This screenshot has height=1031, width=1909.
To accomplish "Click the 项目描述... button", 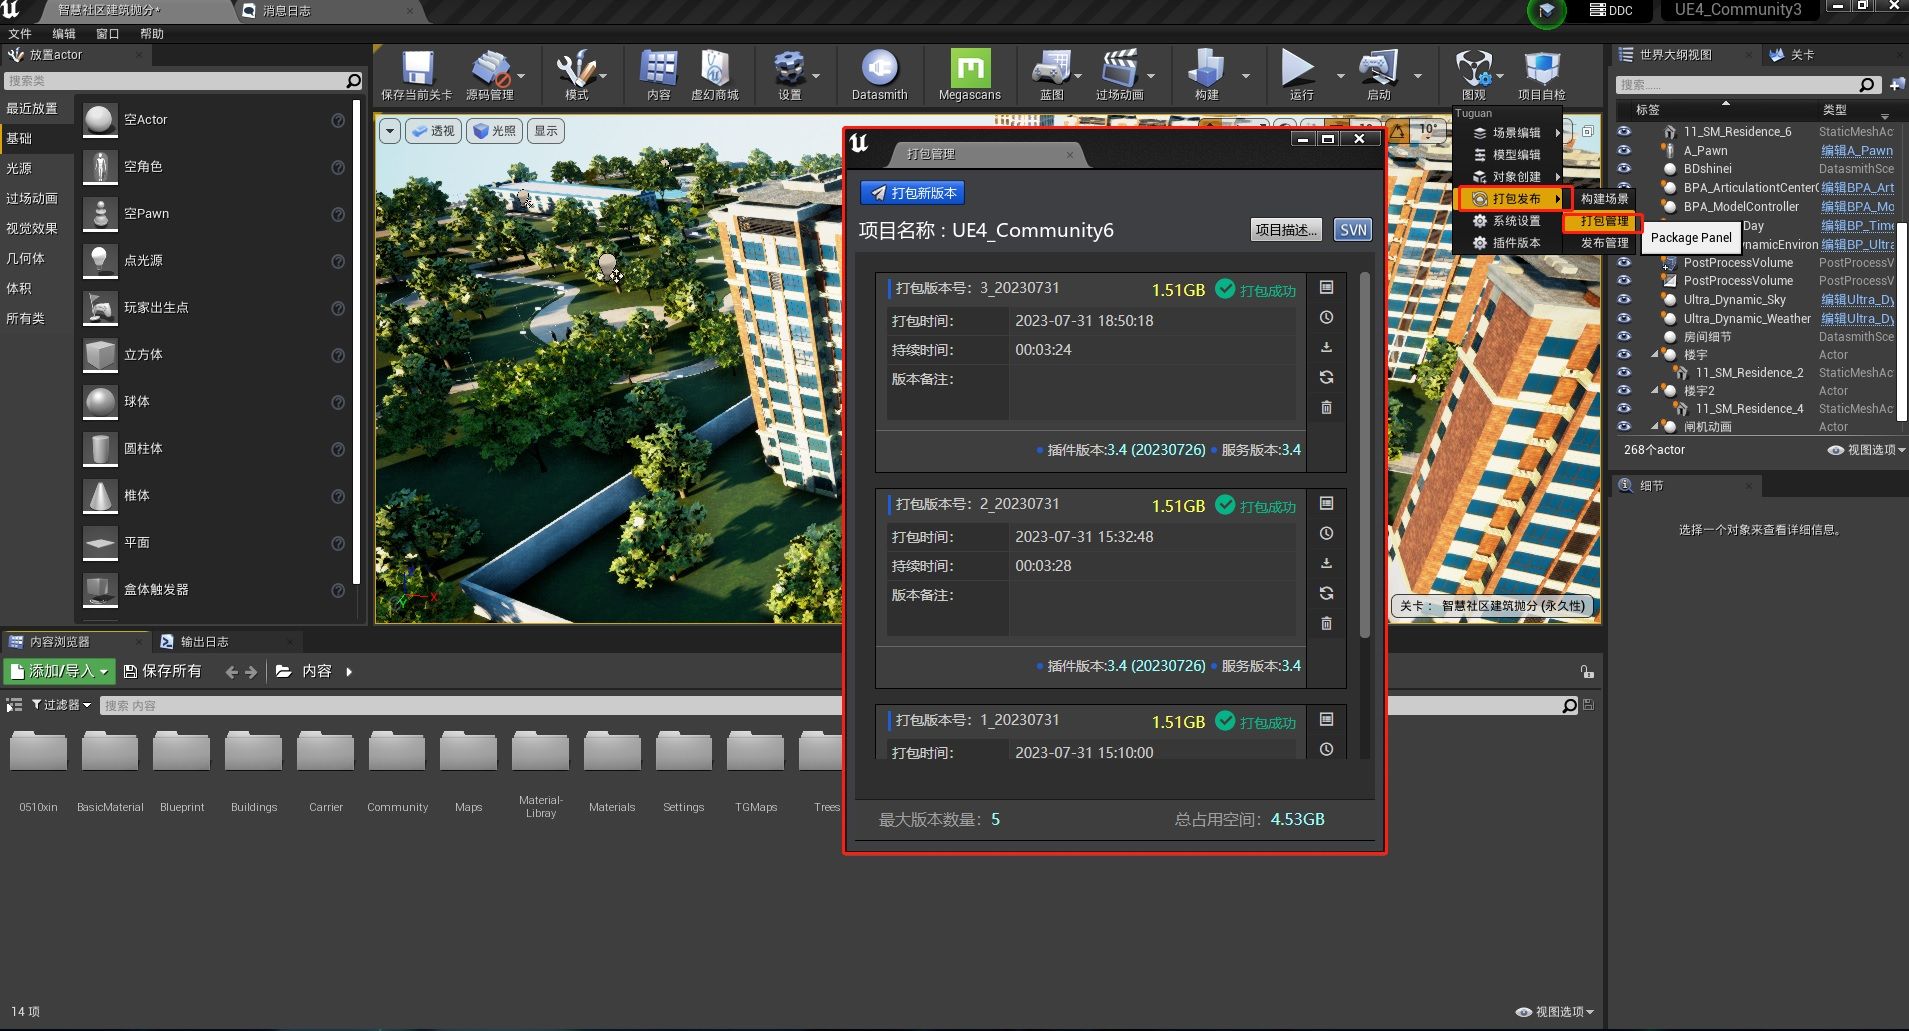I will pyautogui.click(x=1286, y=230).
